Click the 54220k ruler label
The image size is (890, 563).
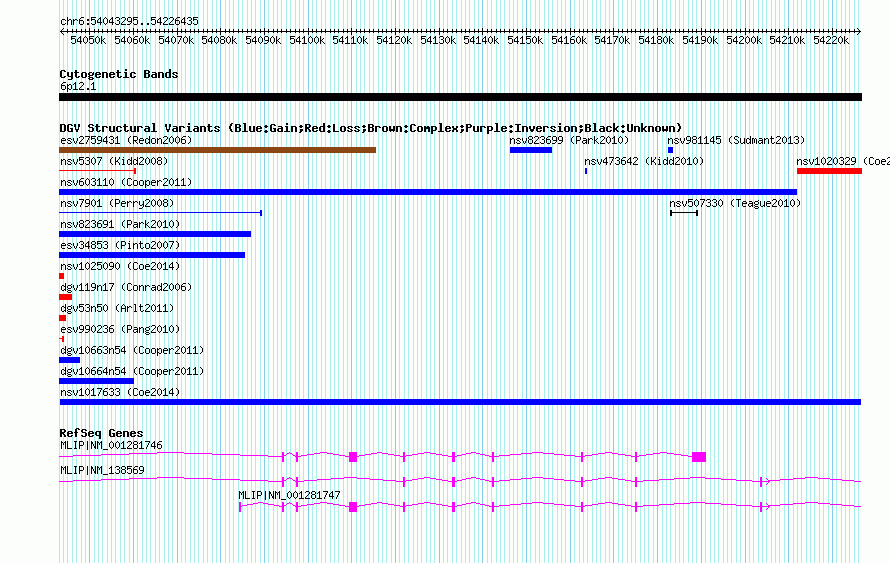pos(831,40)
